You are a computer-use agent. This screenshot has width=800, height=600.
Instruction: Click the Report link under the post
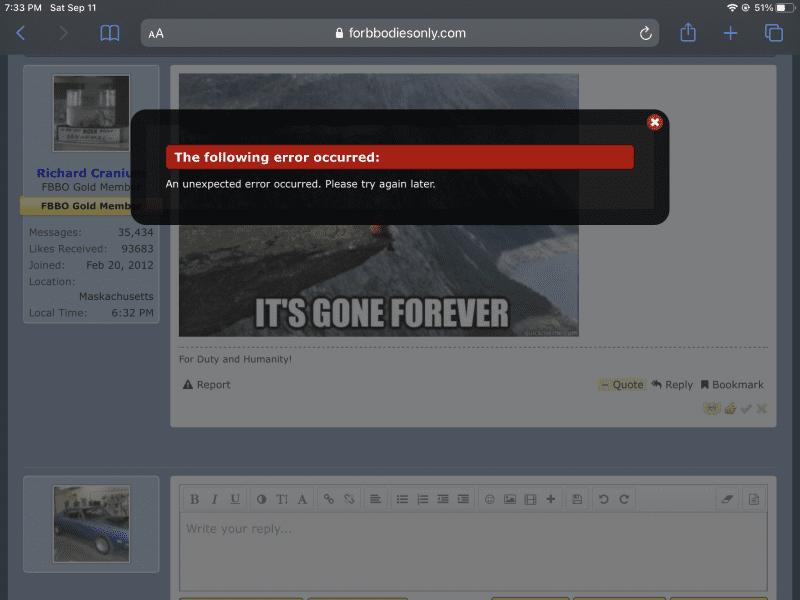207,385
